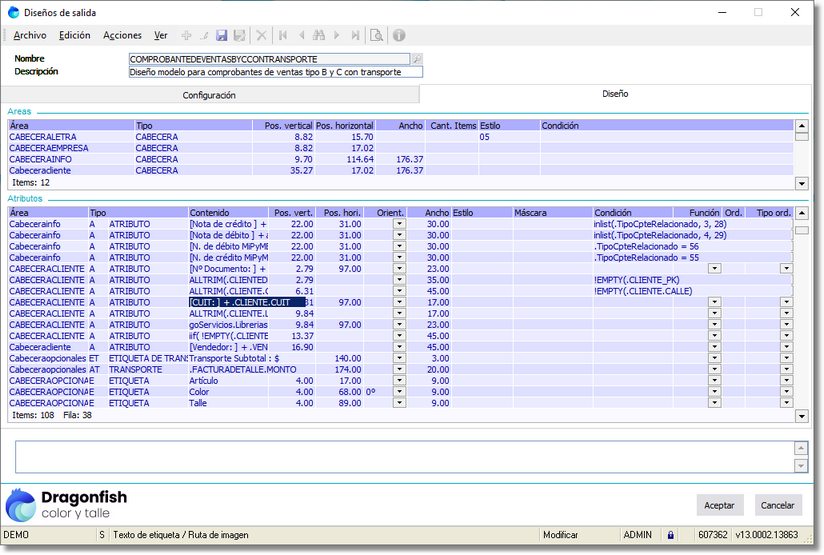The image size is (824, 555).
Task: Open Orient. dropdown in CUIT row
Action: 399,302
